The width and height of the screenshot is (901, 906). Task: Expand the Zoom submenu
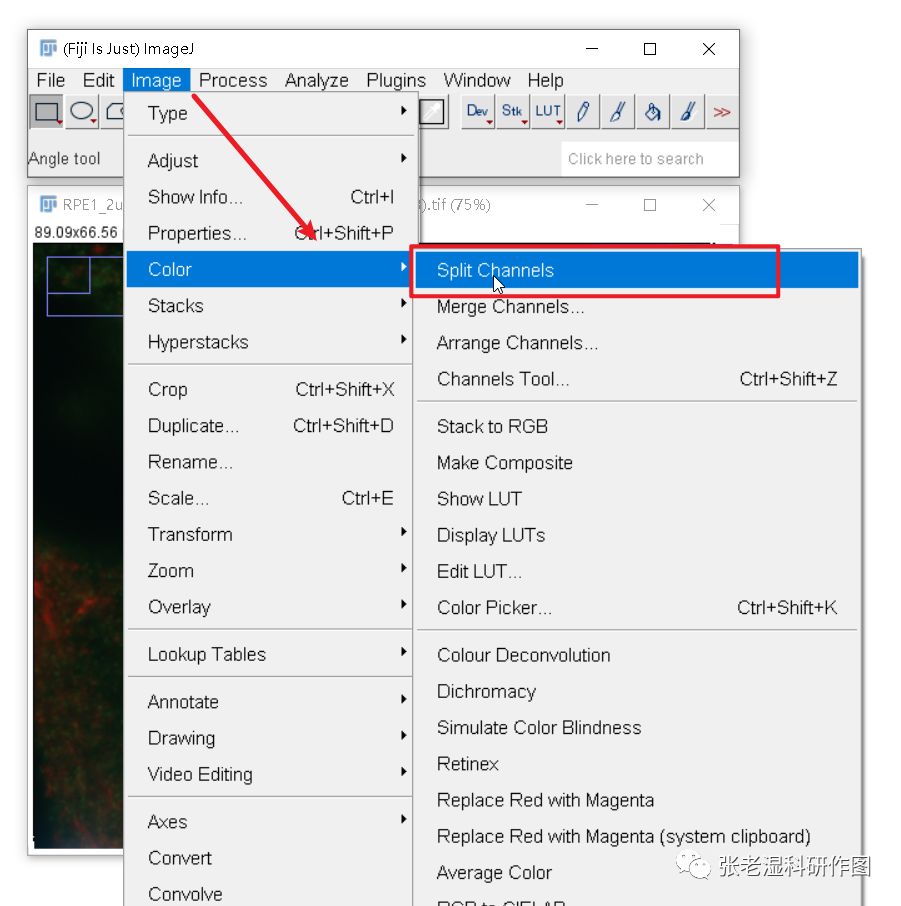click(269, 570)
